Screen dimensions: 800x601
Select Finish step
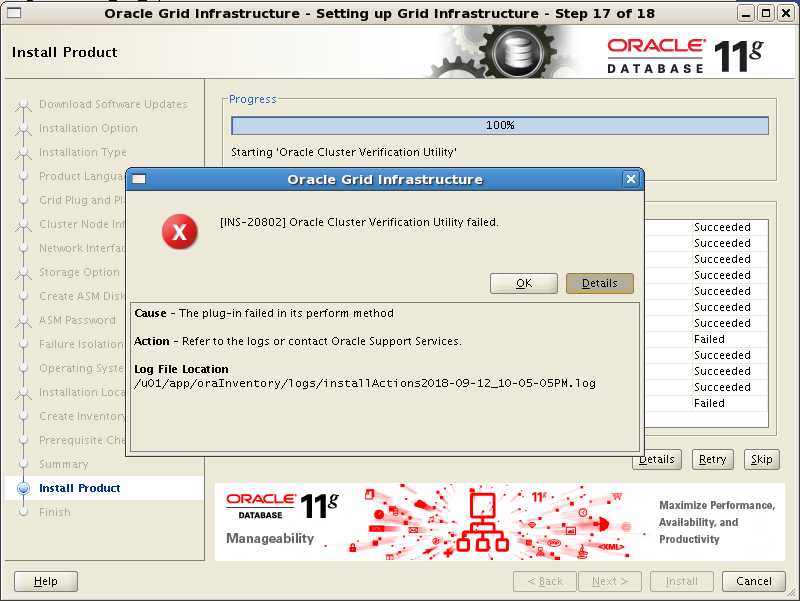pos(55,512)
